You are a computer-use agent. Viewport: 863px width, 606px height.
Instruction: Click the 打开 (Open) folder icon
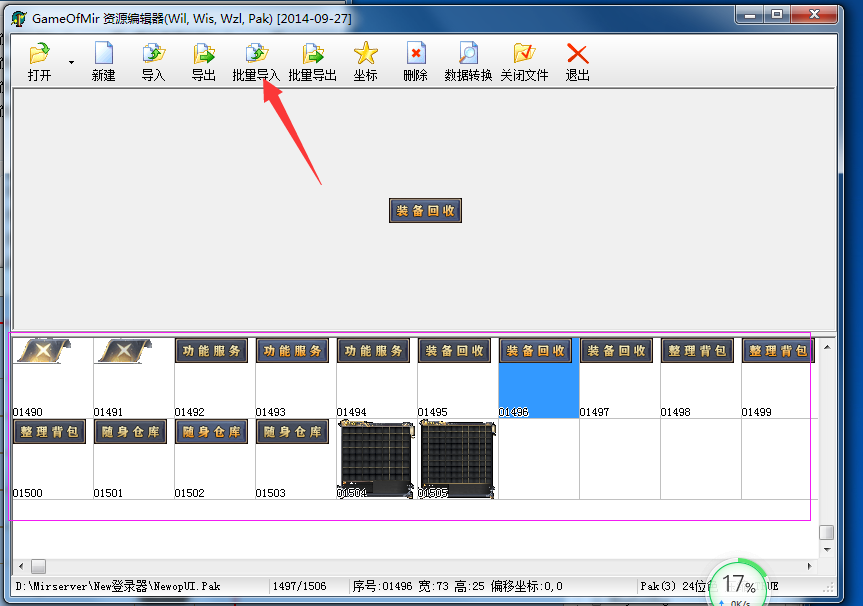pos(40,54)
